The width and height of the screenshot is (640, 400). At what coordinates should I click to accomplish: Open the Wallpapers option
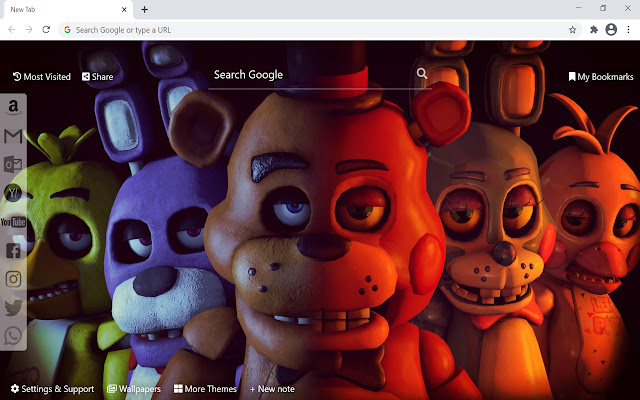(134, 389)
